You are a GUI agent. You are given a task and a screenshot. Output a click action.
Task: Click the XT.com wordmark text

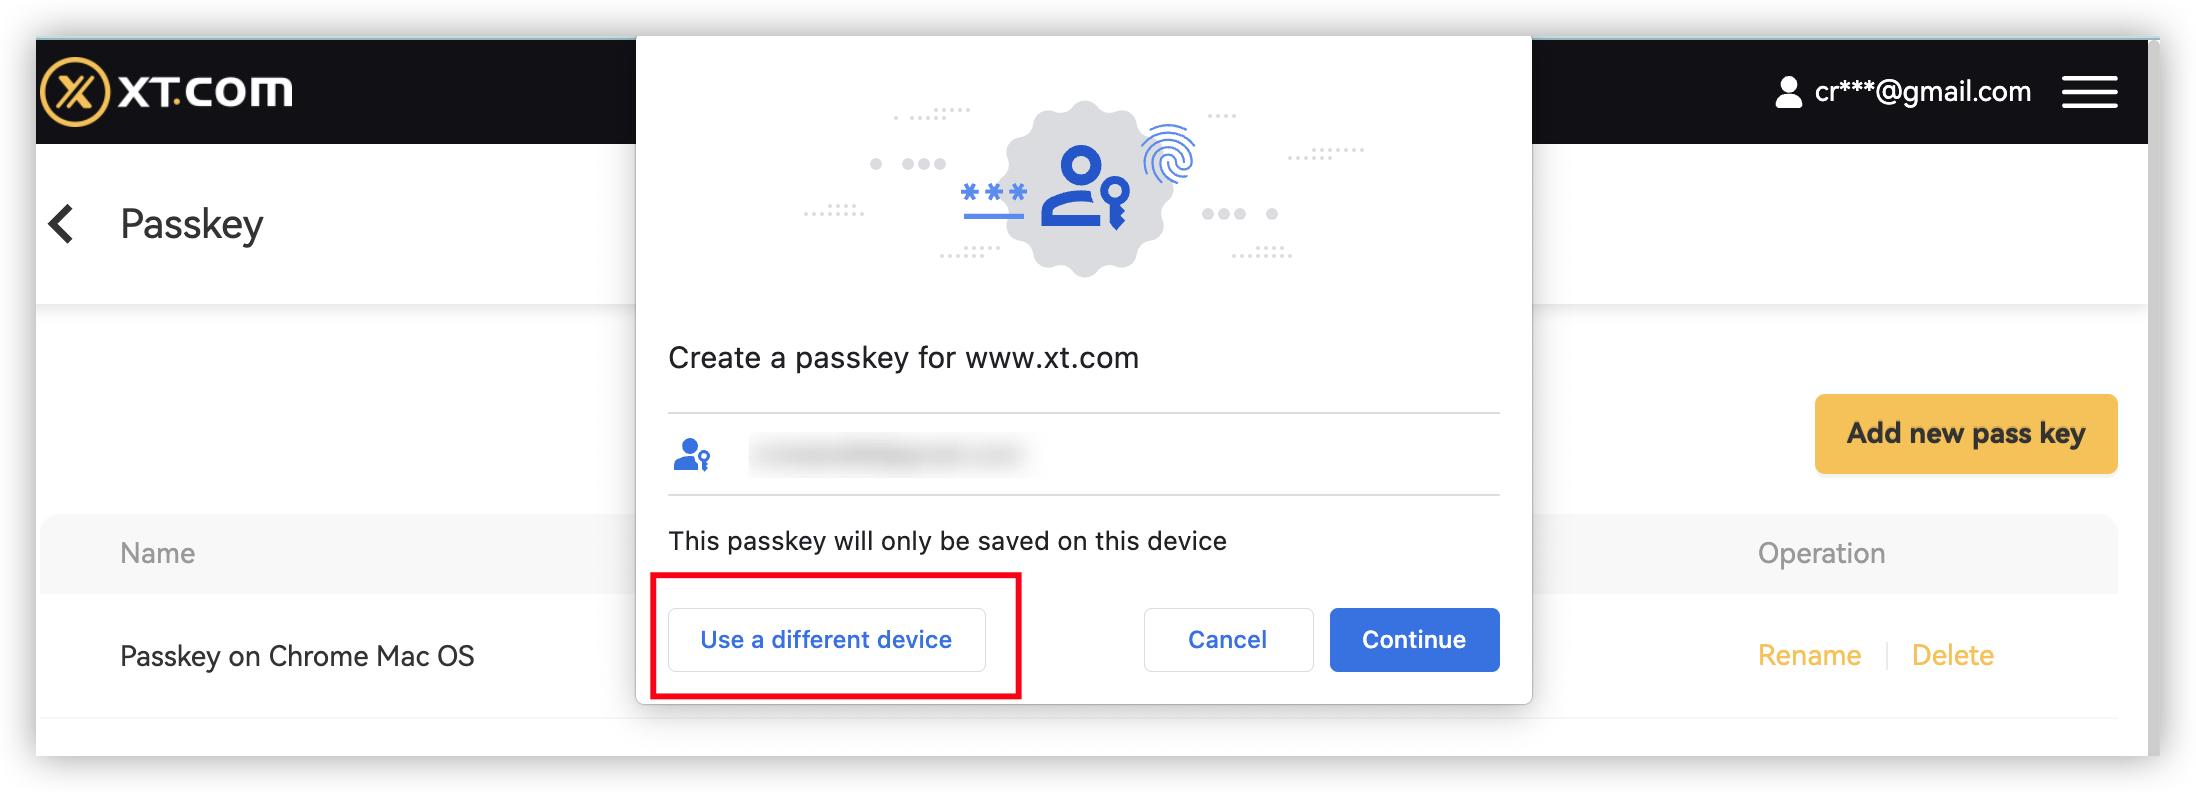[205, 92]
